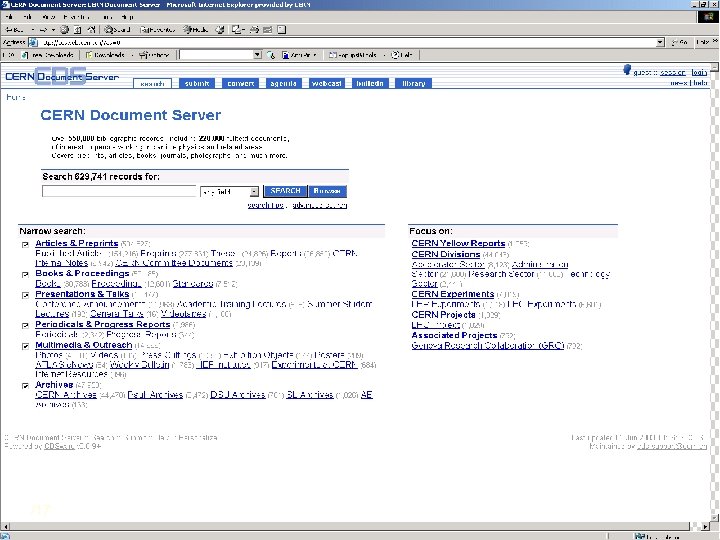The width and height of the screenshot is (720, 540).
Task: Switch to the library tab
Action: click(x=414, y=84)
